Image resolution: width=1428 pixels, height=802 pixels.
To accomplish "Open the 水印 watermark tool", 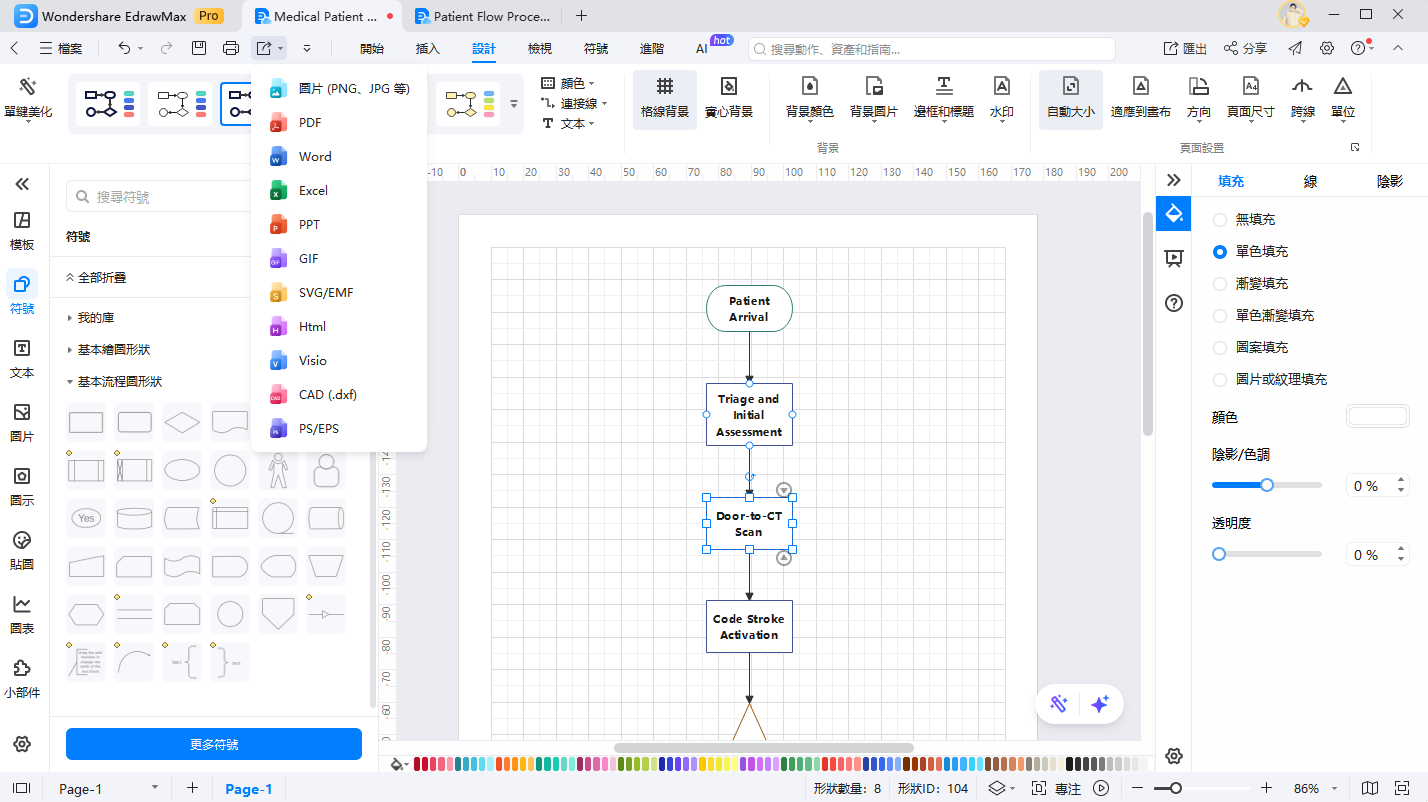I will (1001, 98).
